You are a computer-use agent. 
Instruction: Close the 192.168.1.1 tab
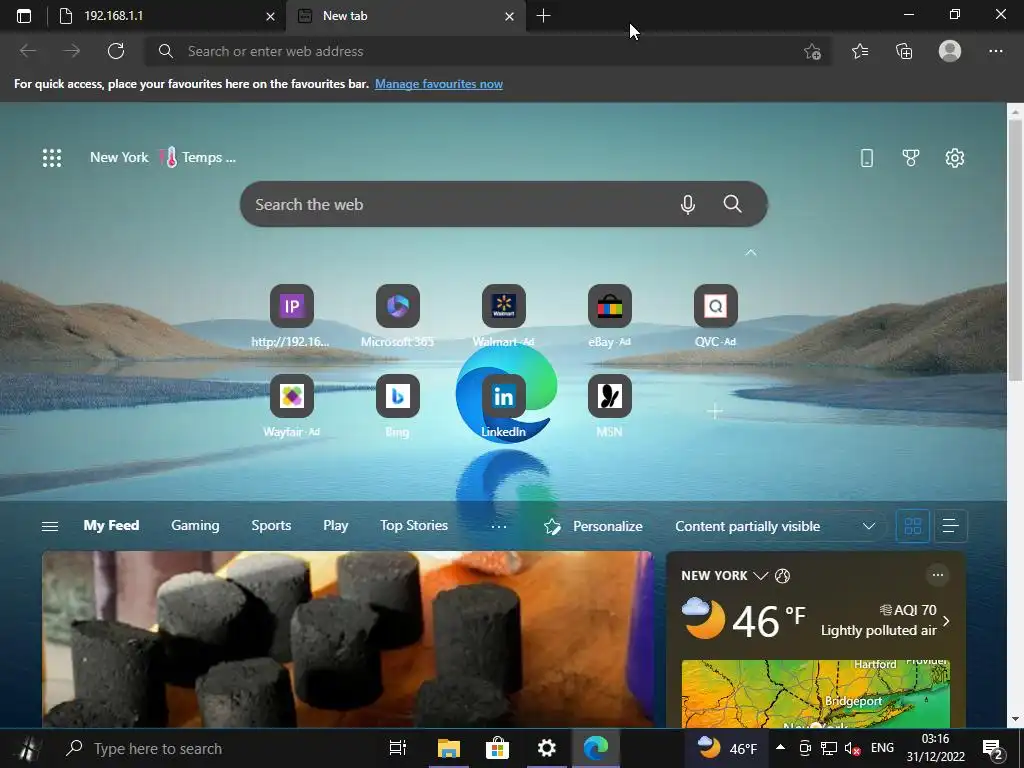click(x=270, y=16)
